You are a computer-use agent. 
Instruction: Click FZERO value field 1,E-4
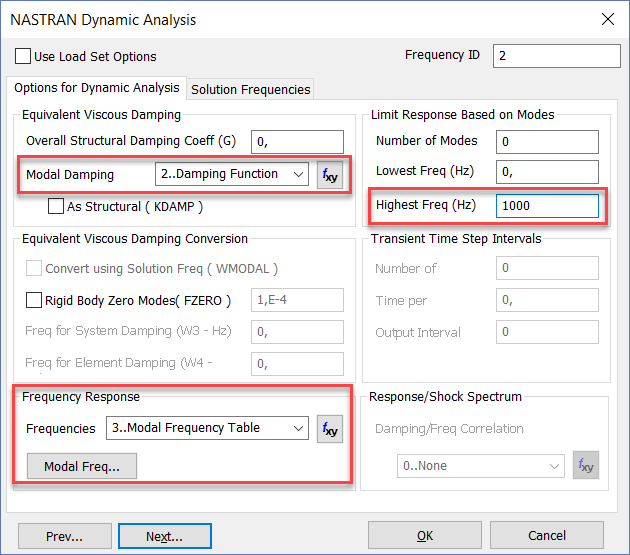pos(297,300)
